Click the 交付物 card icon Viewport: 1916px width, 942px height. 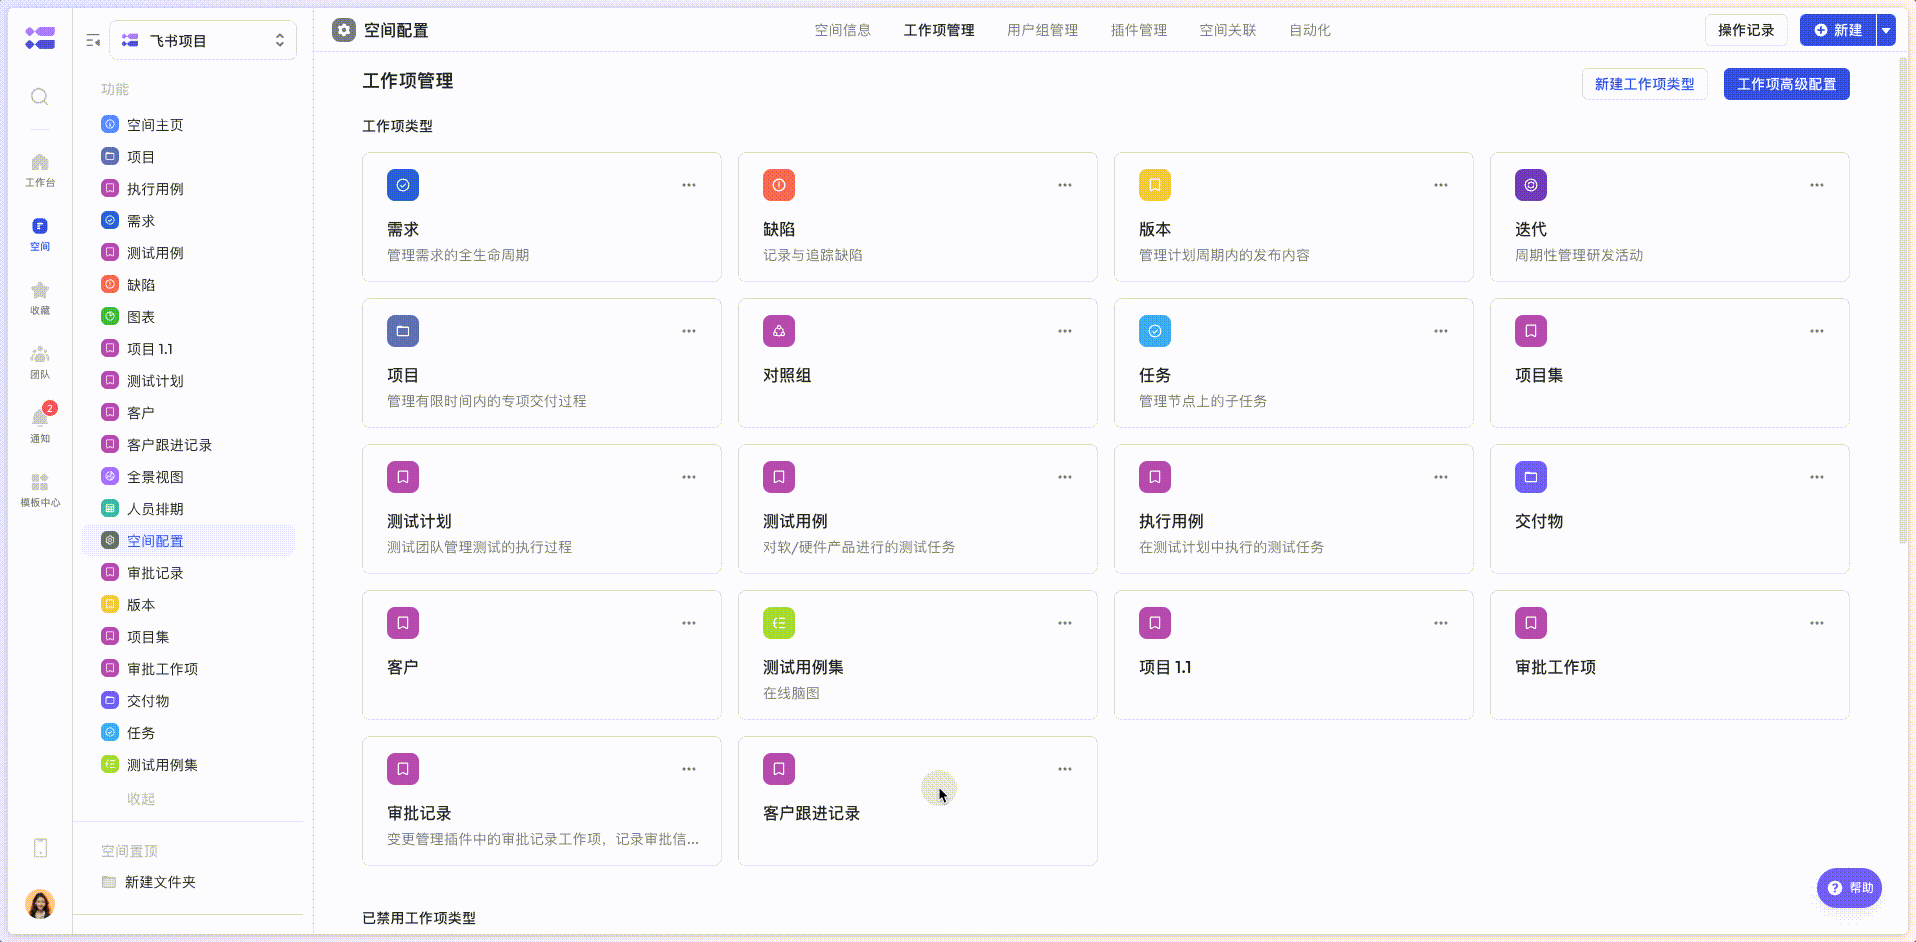pos(1531,477)
